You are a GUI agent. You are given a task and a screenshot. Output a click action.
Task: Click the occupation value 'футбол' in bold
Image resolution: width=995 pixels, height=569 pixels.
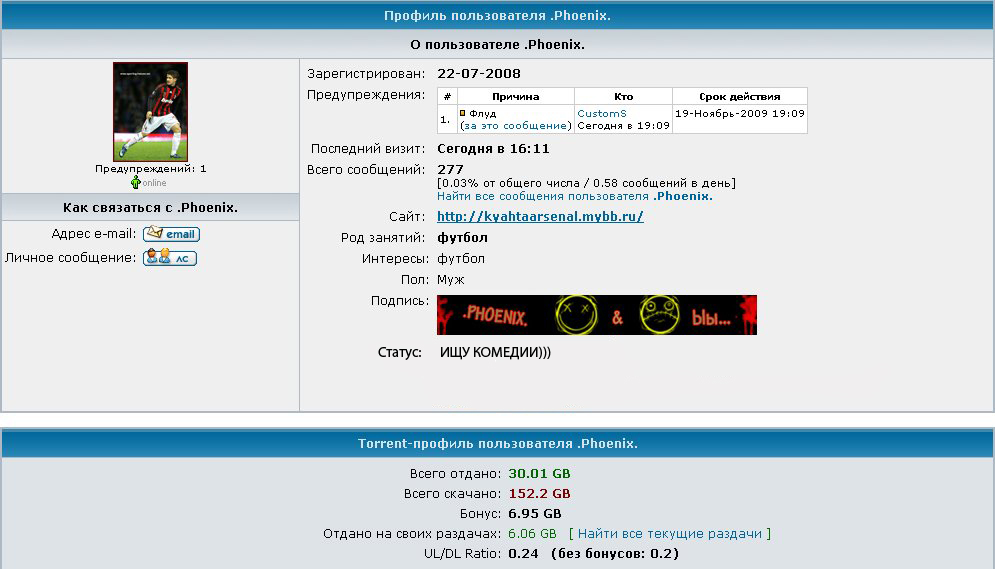click(463, 237)
